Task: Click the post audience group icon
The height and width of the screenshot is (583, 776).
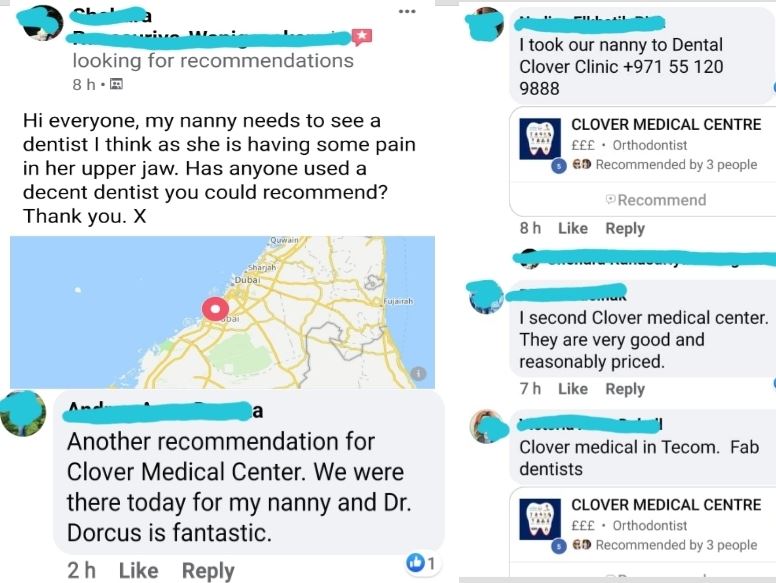Action: pyautogui.click(x=116, y=84)
